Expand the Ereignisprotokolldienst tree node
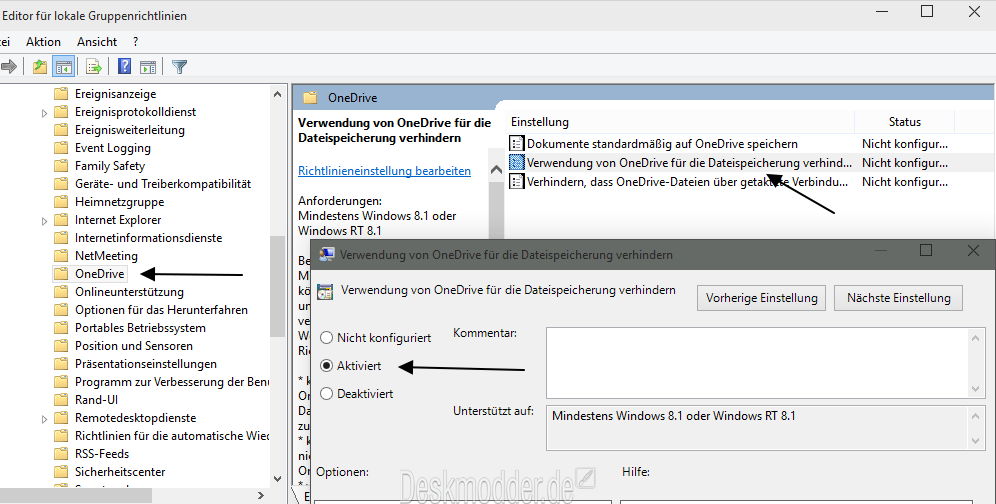The height and width of the screenshot is (504, 996). 44,112
